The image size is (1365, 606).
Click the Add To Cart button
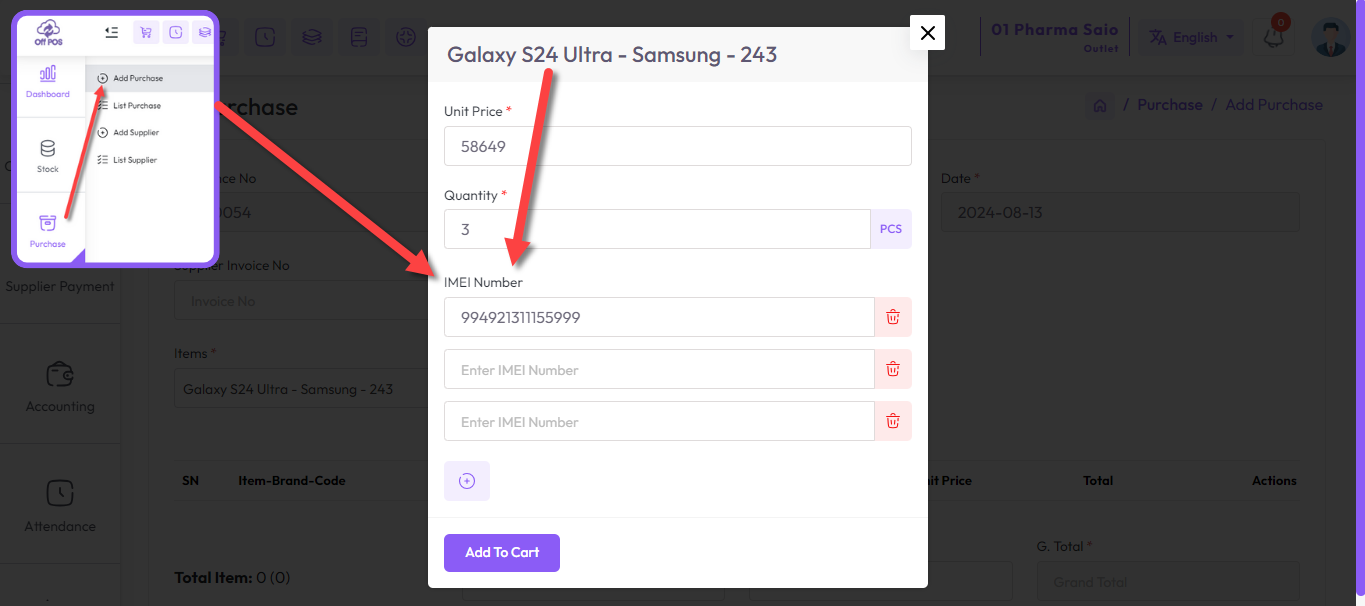click(x=502, y=553)
